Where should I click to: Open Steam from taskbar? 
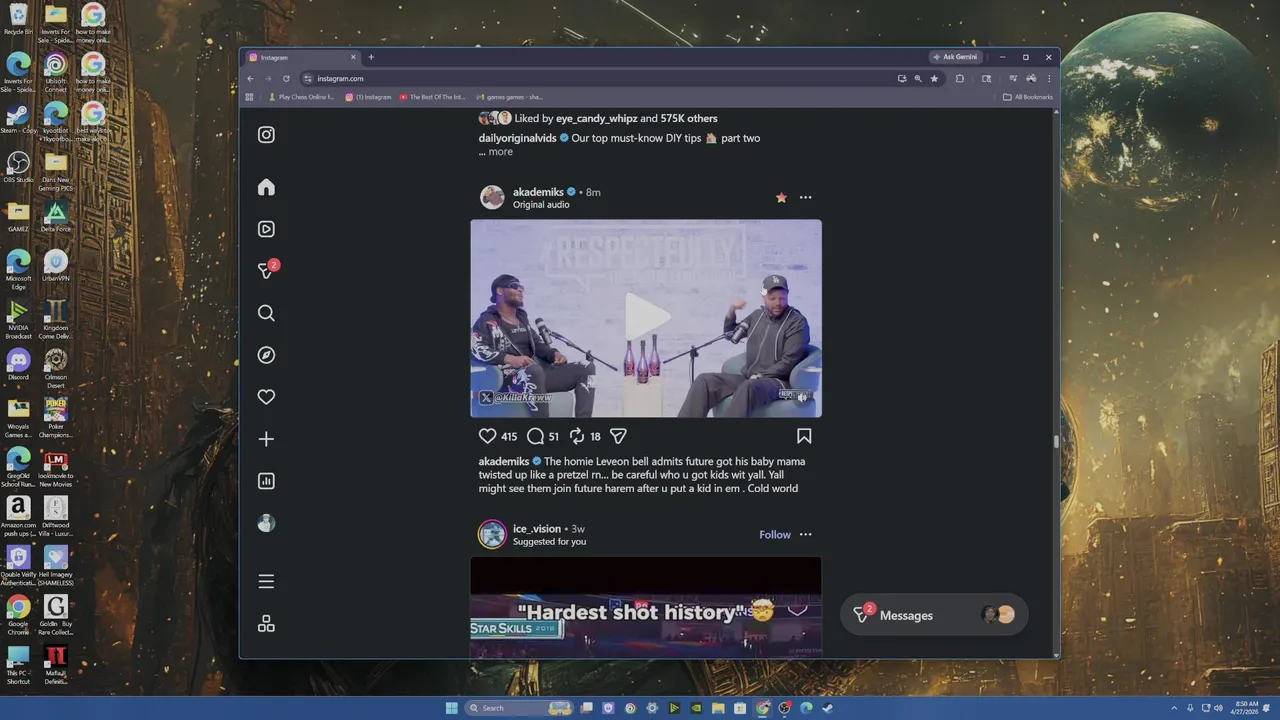pos(828,708)
